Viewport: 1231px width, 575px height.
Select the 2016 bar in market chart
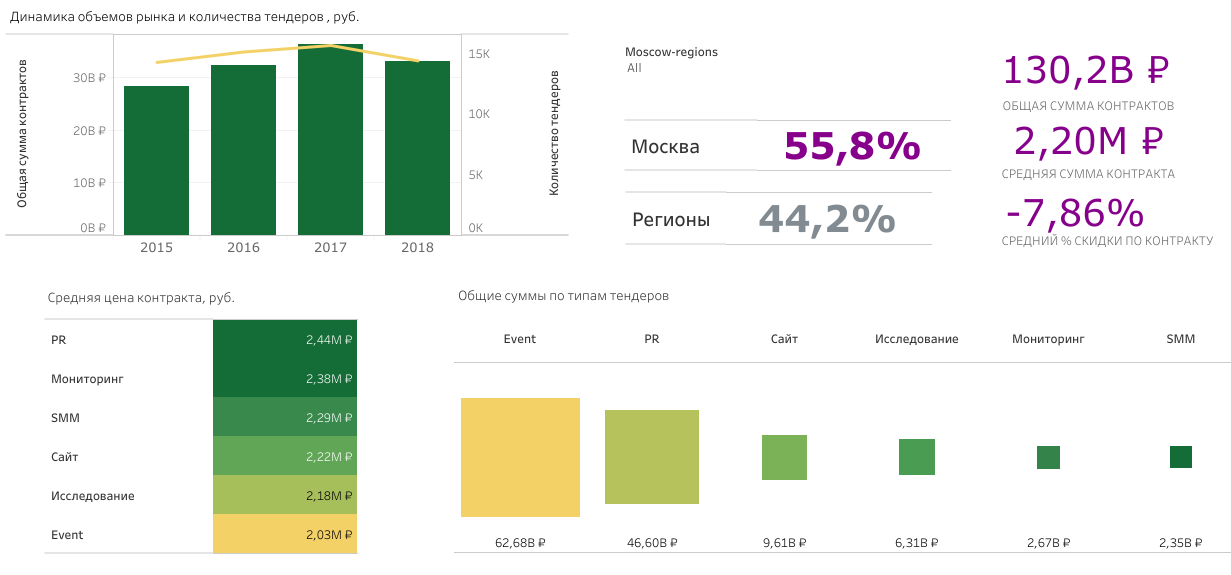tap(243, 150)
